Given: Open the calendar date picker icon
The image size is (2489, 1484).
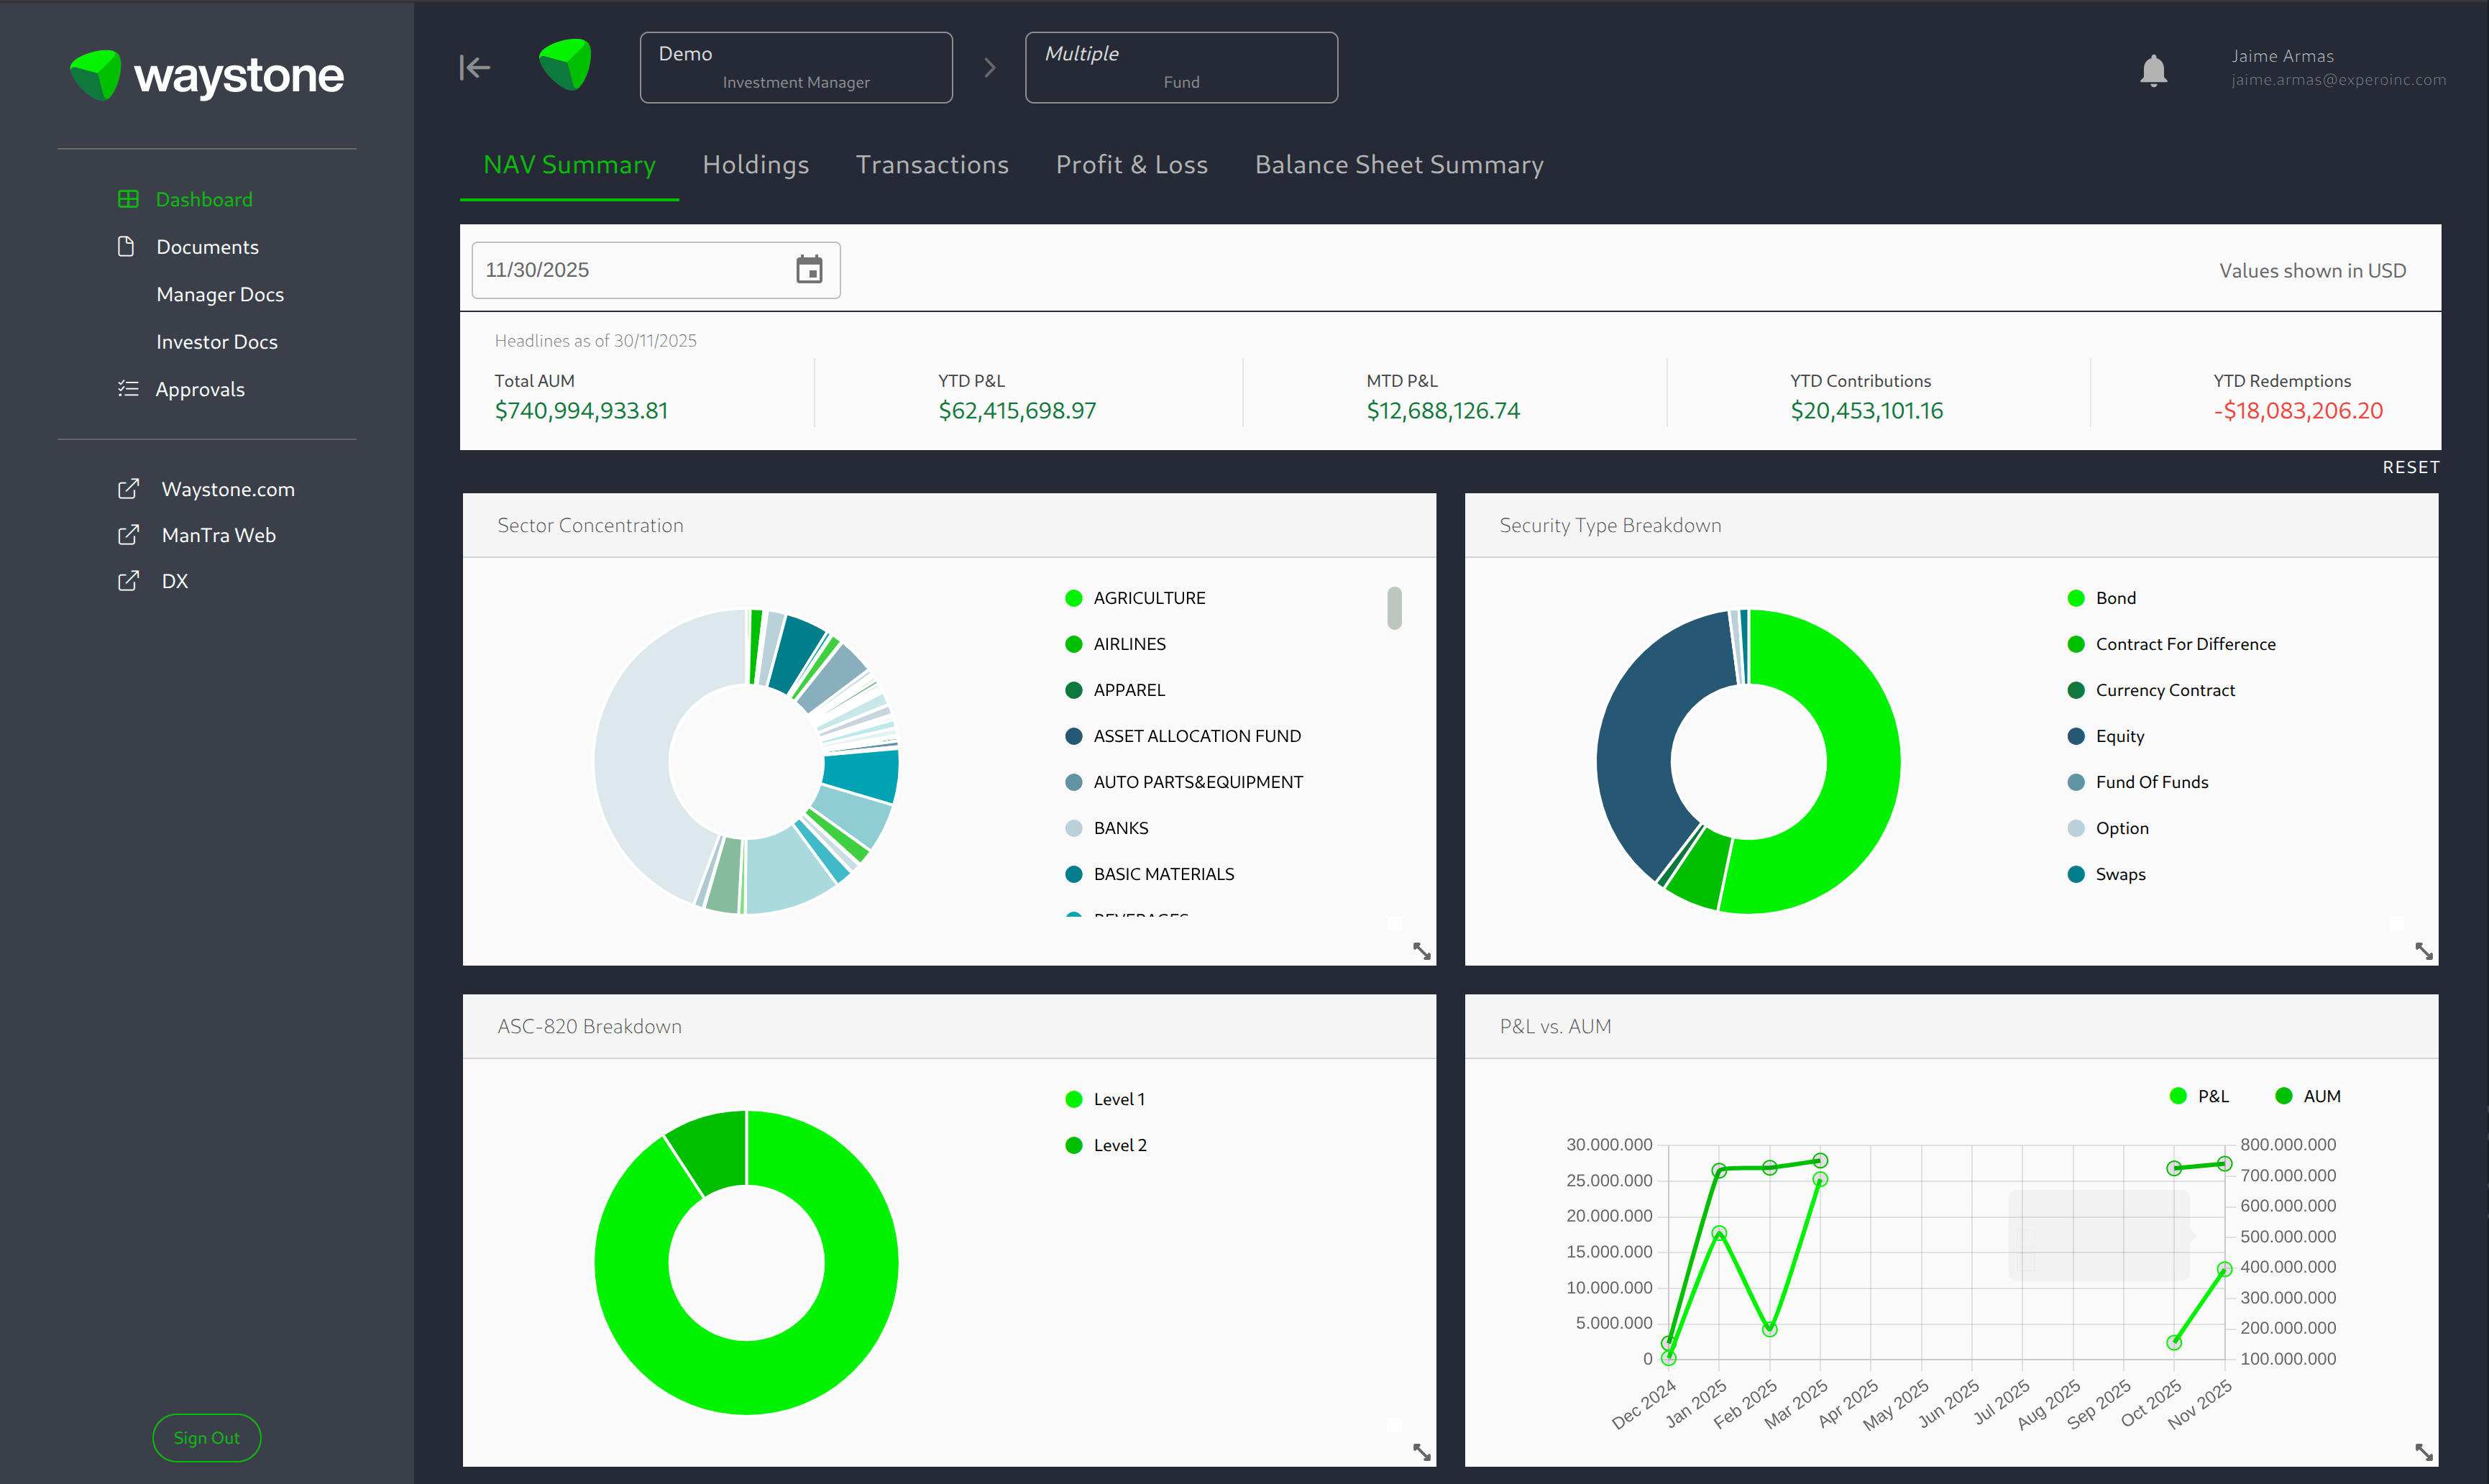Looking at the screenshot, I should (x=809, y=270).
